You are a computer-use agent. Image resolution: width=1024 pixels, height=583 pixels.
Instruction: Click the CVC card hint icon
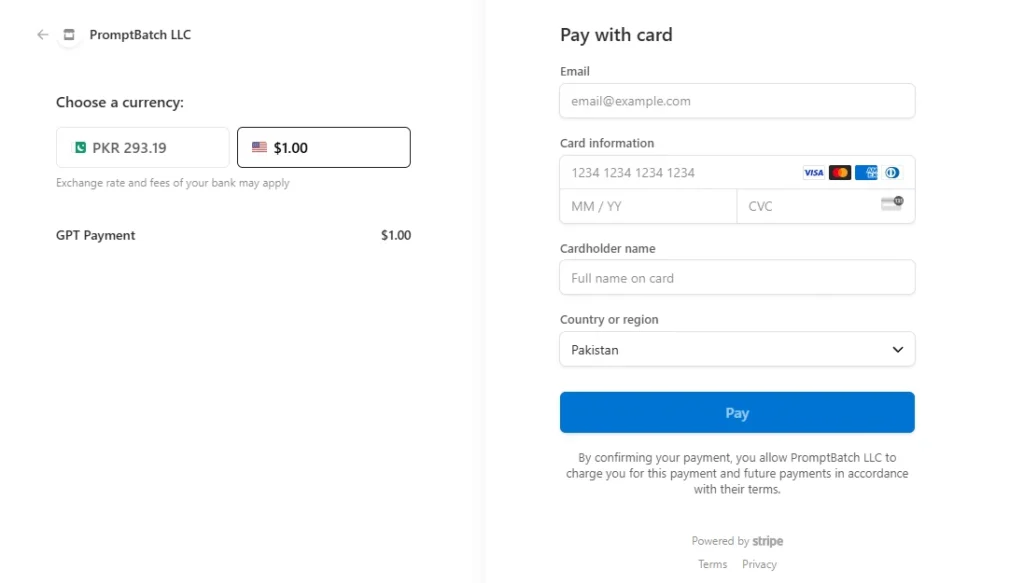click(x=890, y=205)
